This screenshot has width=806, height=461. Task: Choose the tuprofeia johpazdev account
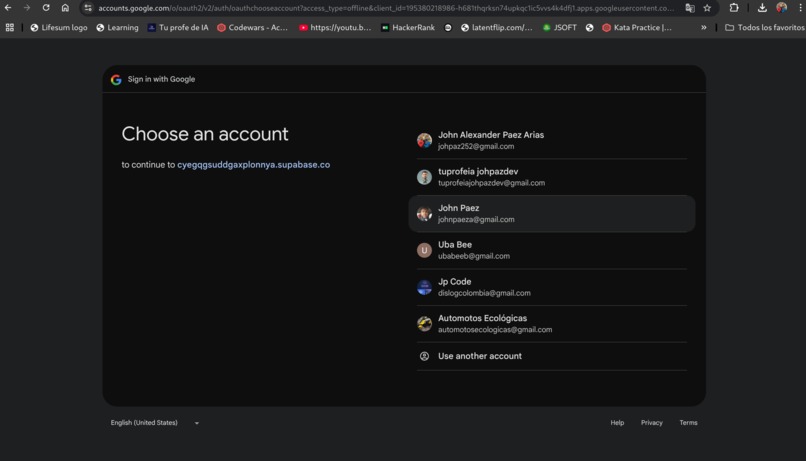pos(552,177)
